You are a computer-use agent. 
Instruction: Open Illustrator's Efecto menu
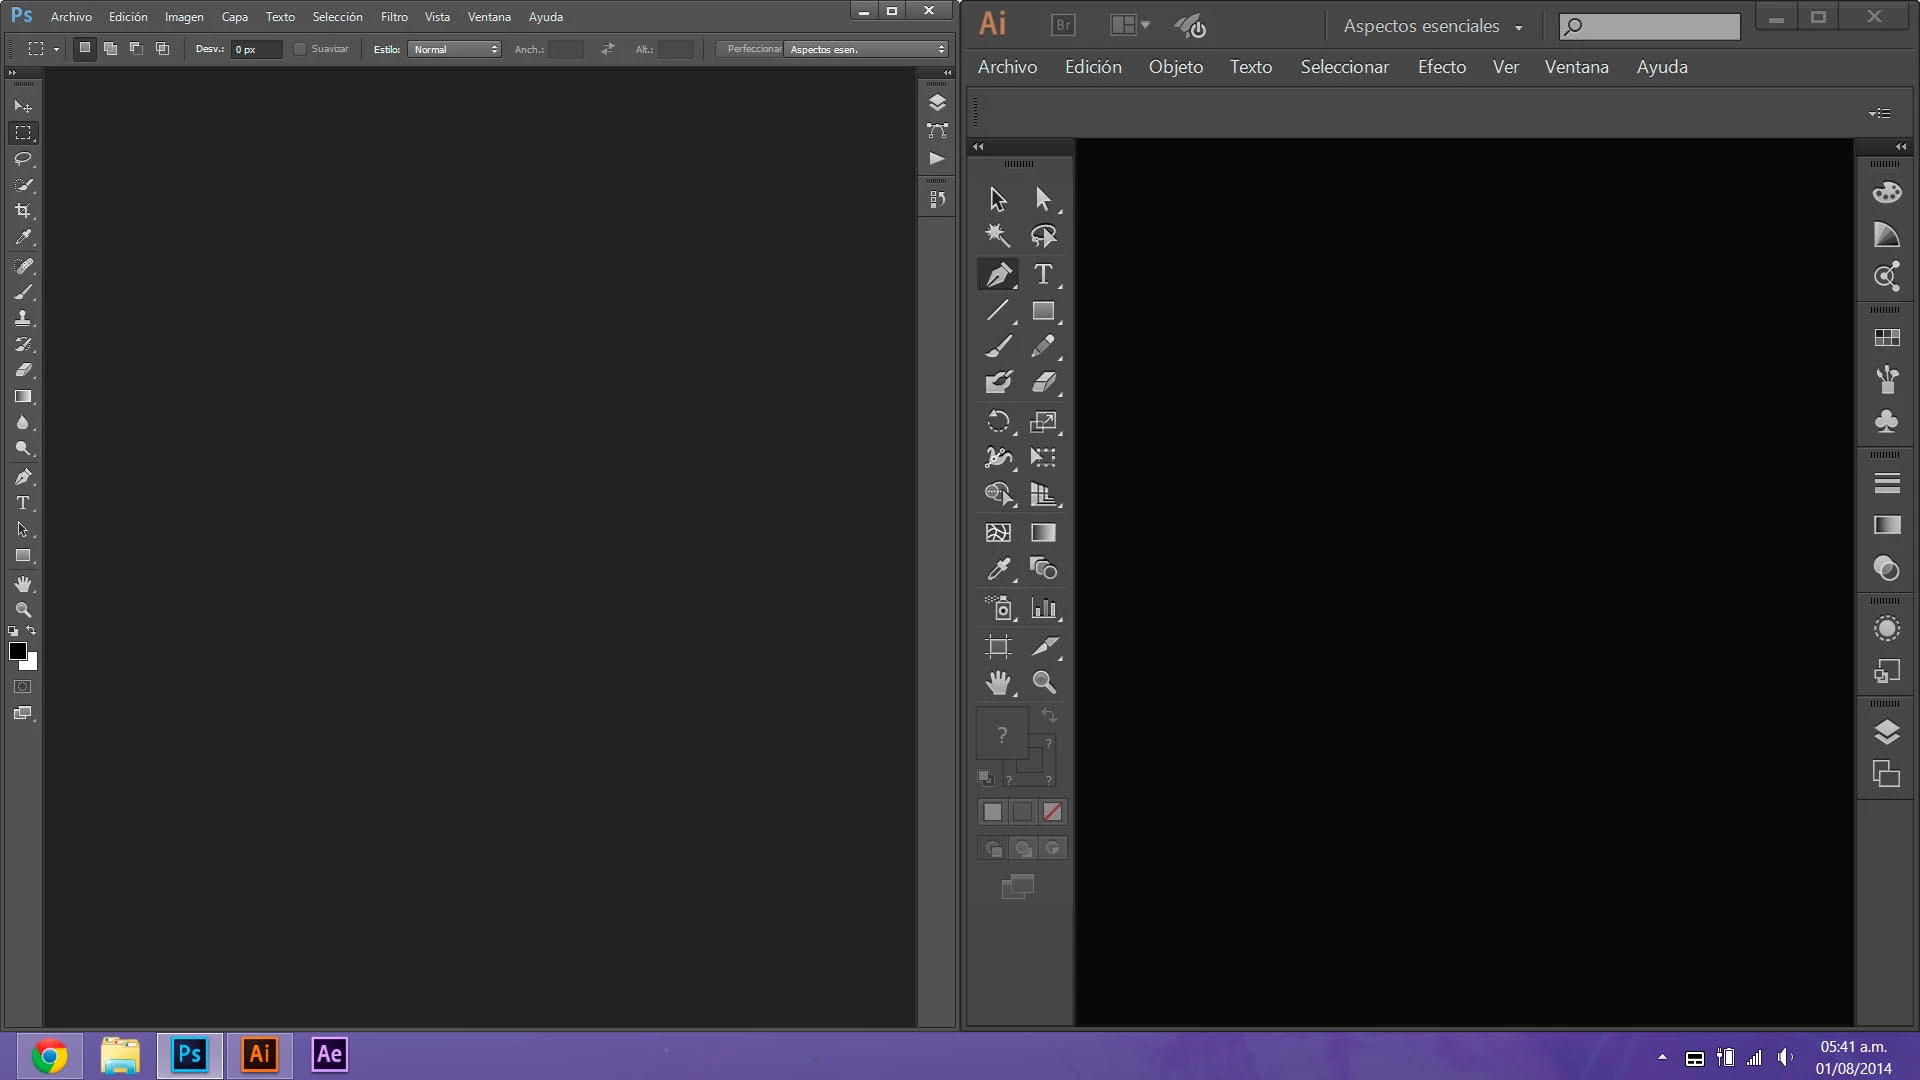click(1441, 67)
